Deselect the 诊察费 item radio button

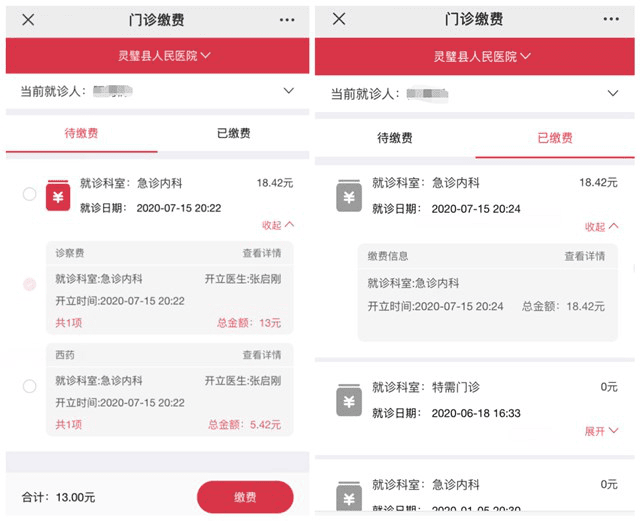coord(30,285)
